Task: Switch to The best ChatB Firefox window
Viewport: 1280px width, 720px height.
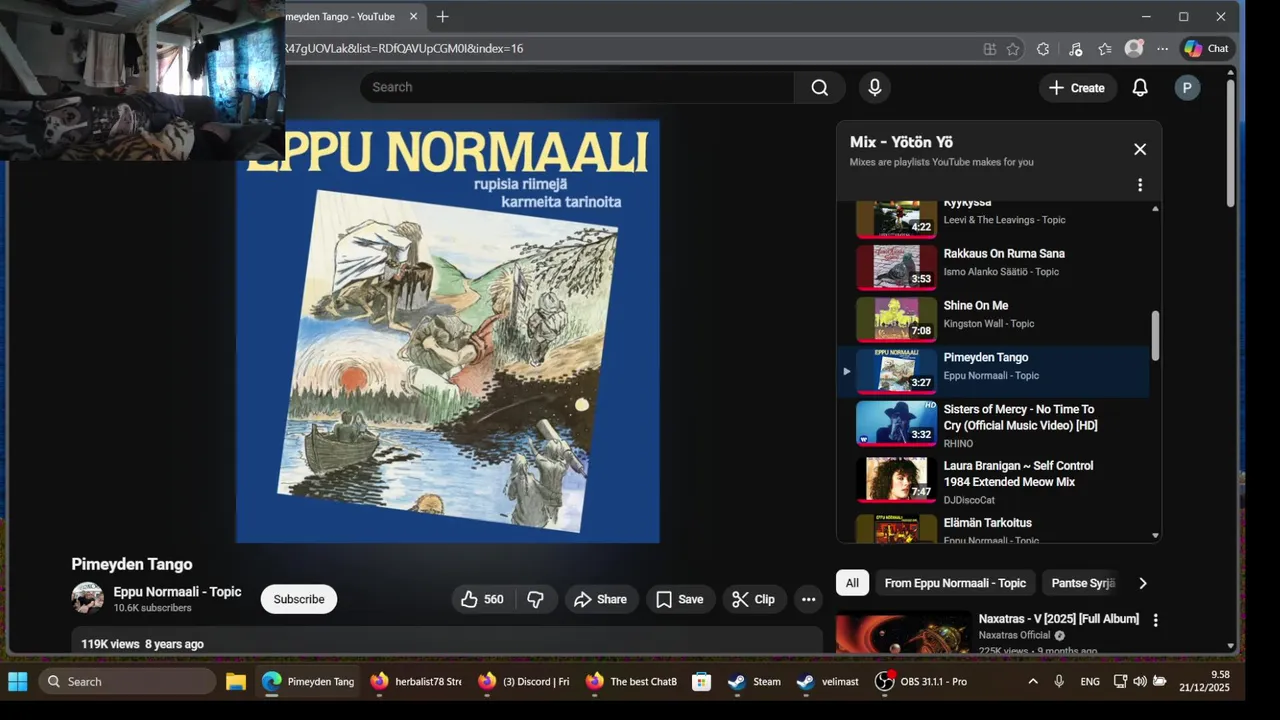Action: (630, 682)
